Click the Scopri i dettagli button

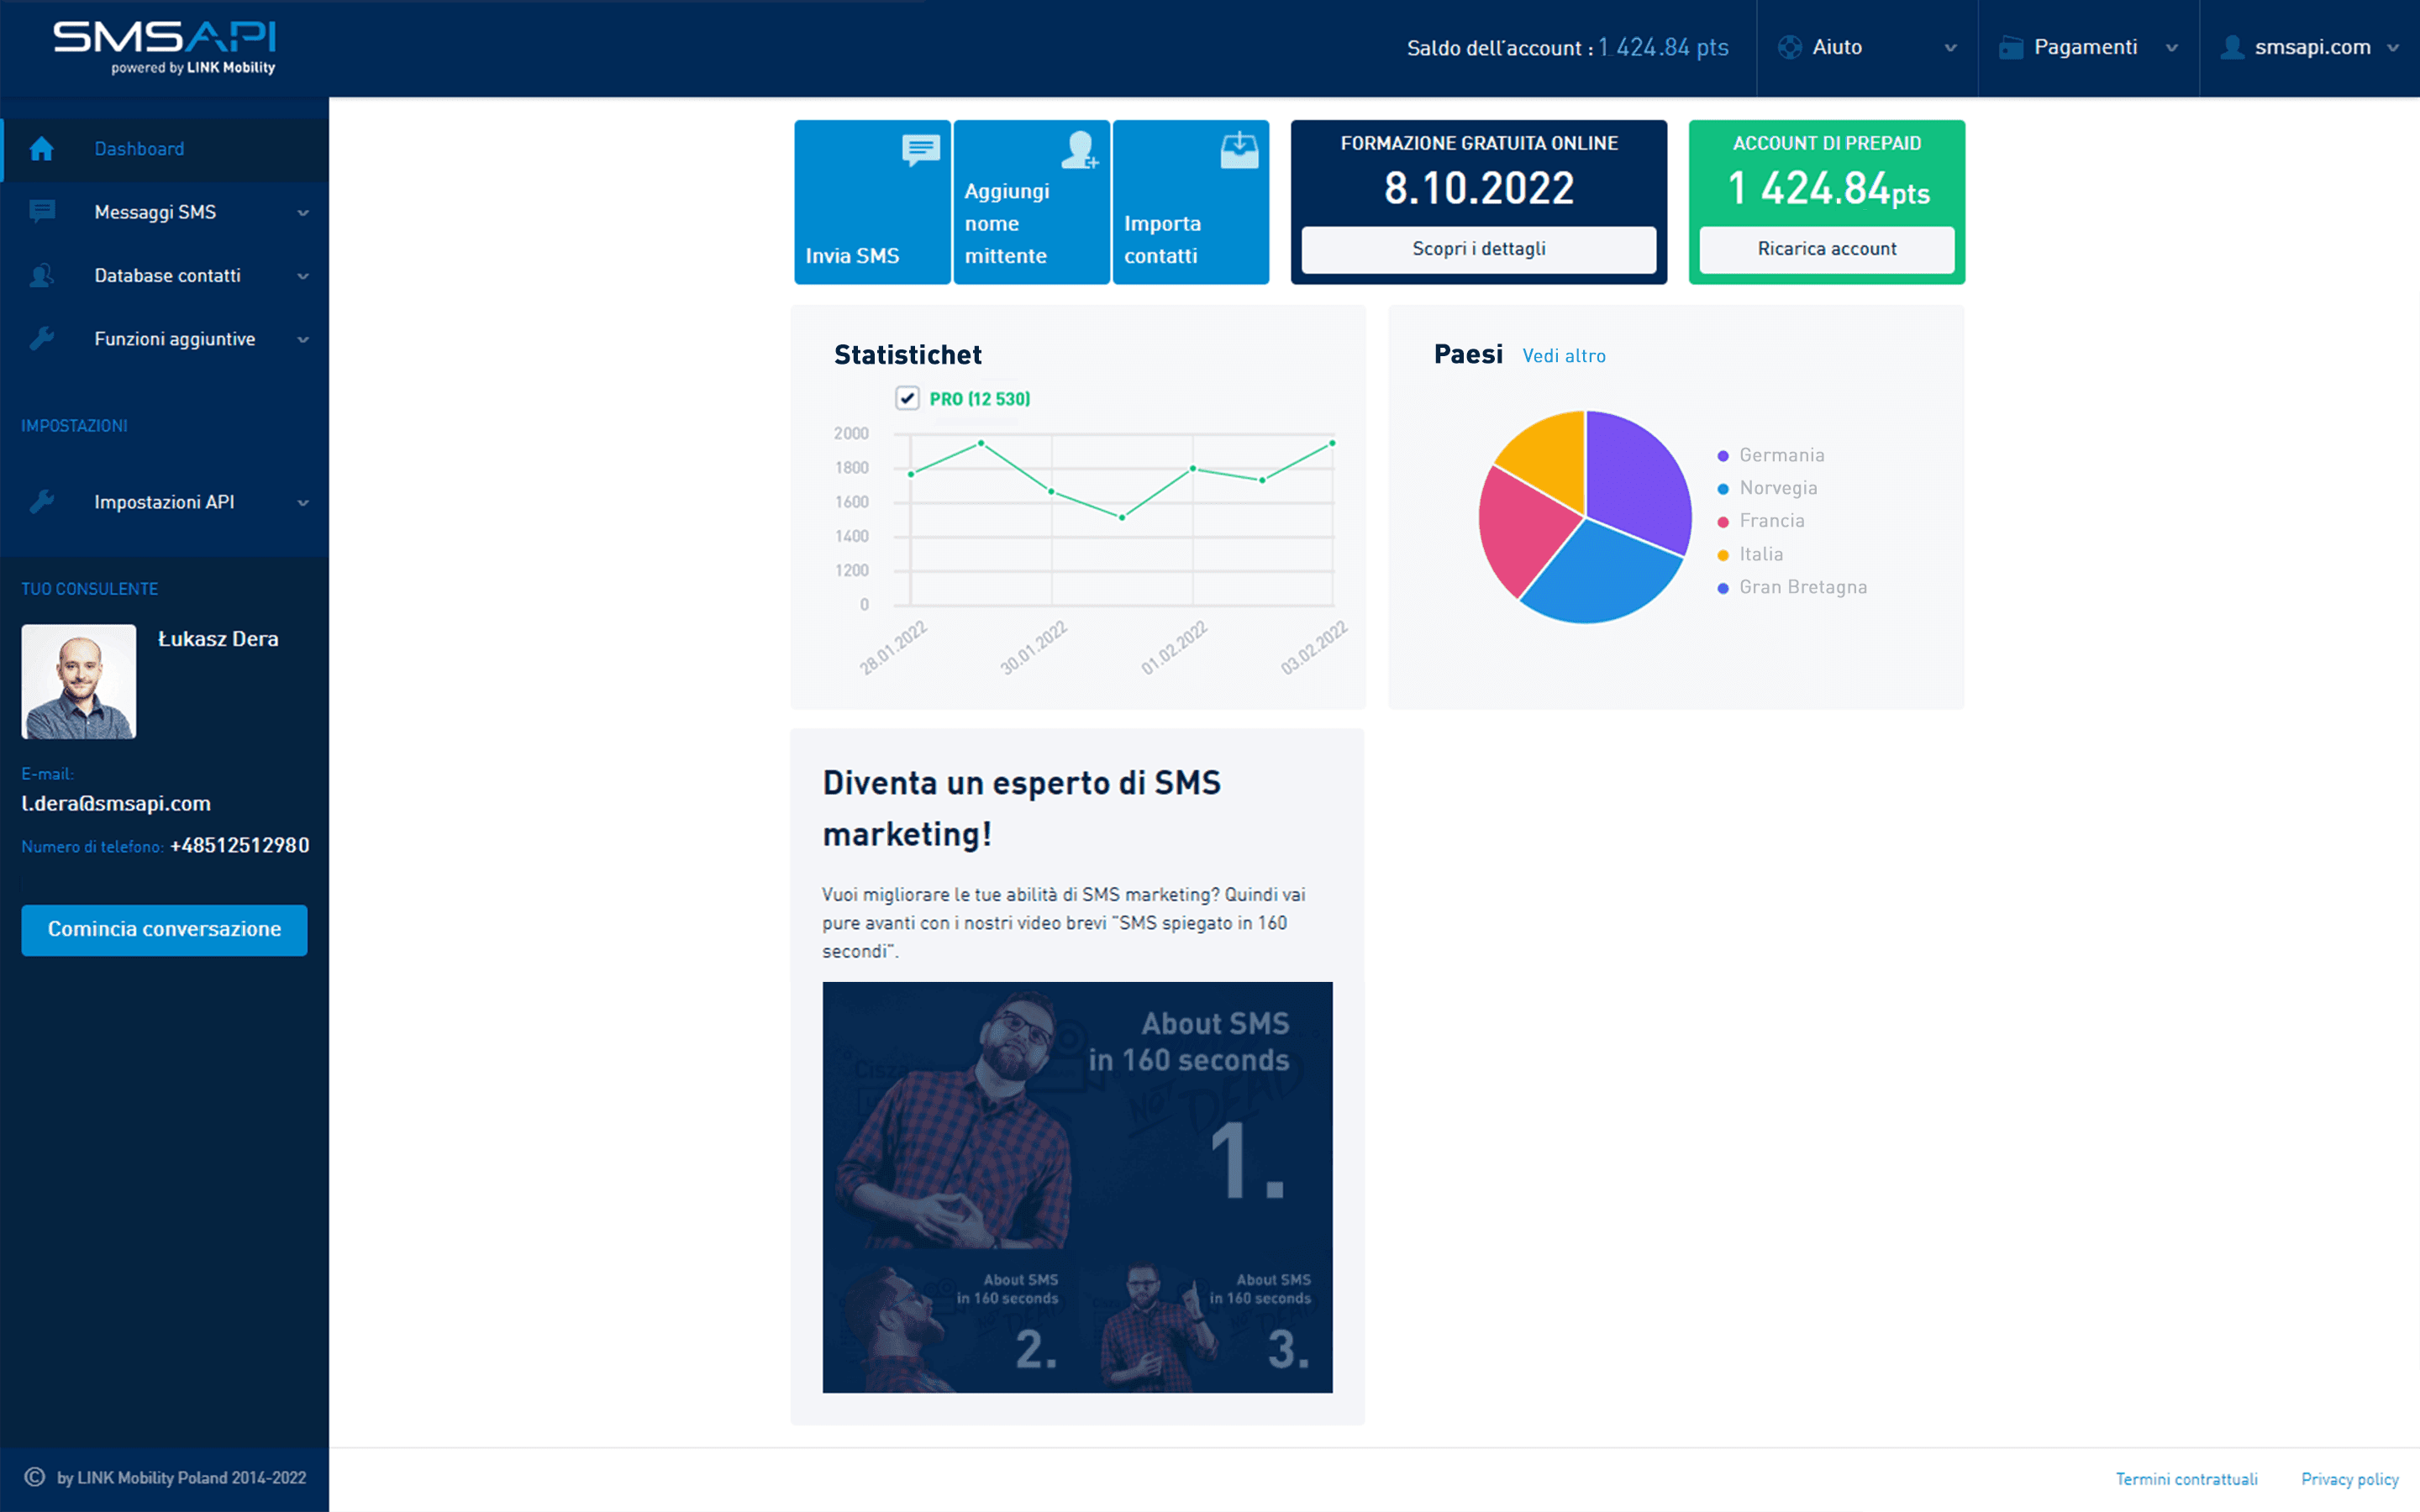[x=1478, y=249]
